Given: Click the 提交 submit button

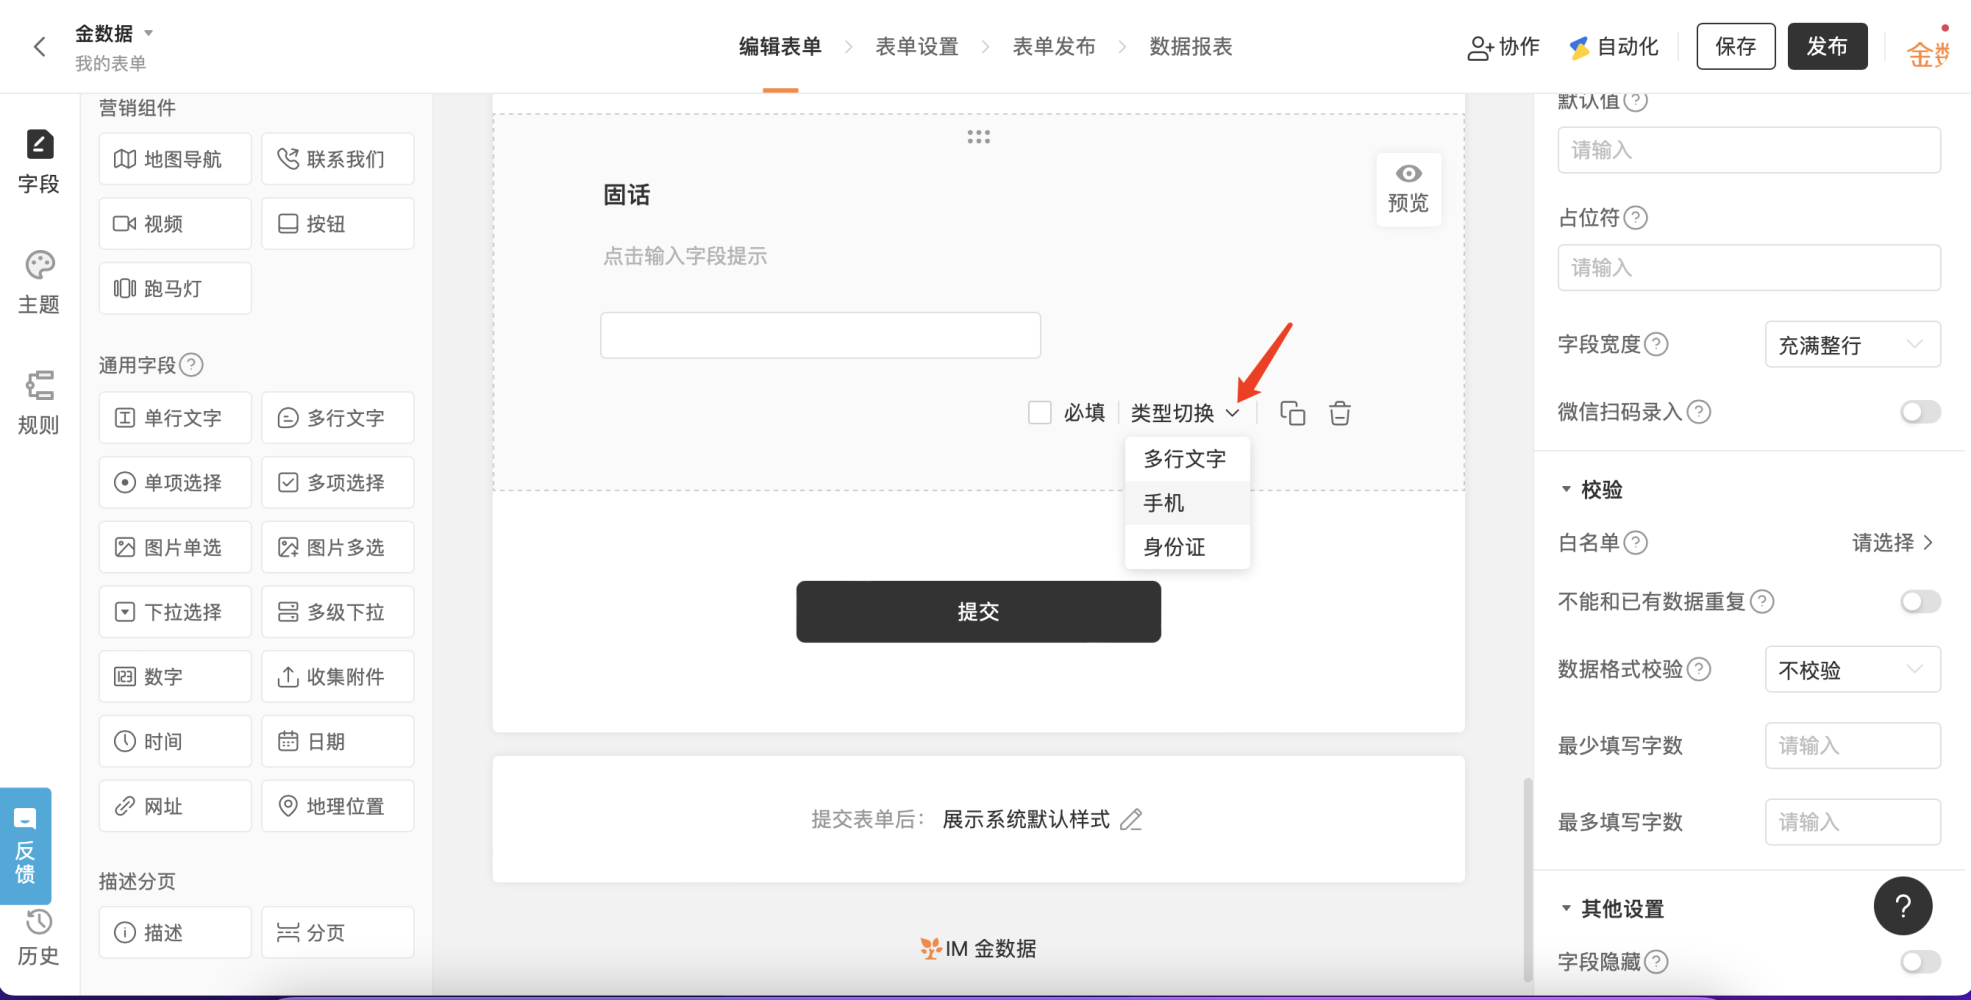Looking at the screenshot, I should pyautogui.click(x=978, y=612).
